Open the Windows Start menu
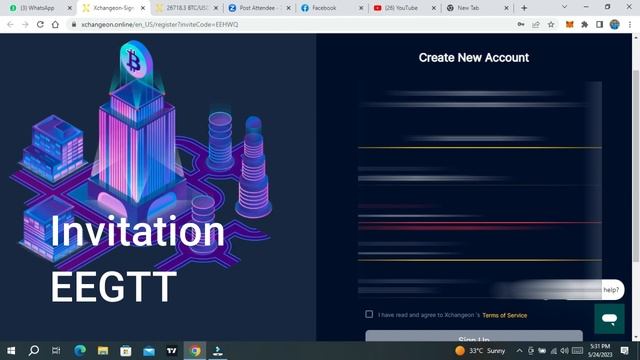640x360 pixels. click(11, 351)
